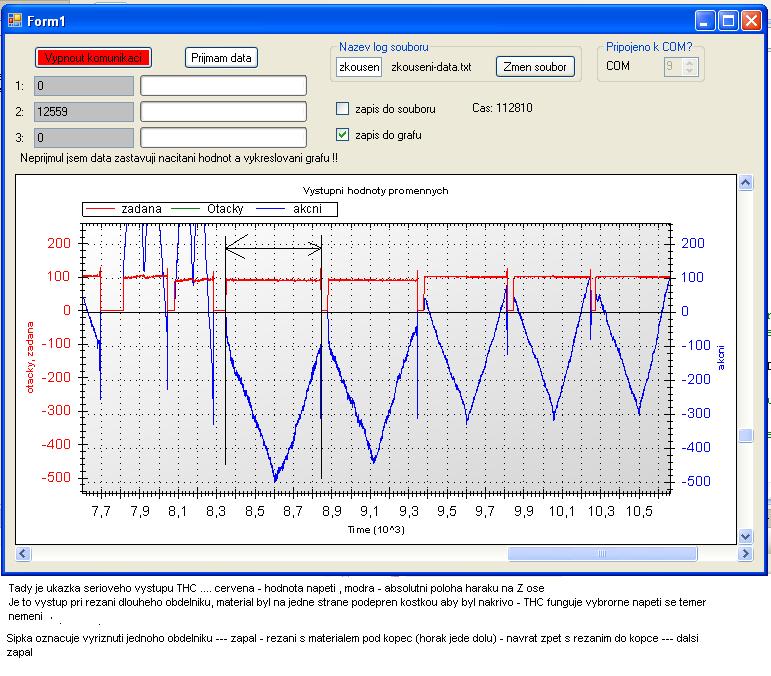Minimize the Form1 window
This screenshot has width=771, height=676.
(707, 21)
